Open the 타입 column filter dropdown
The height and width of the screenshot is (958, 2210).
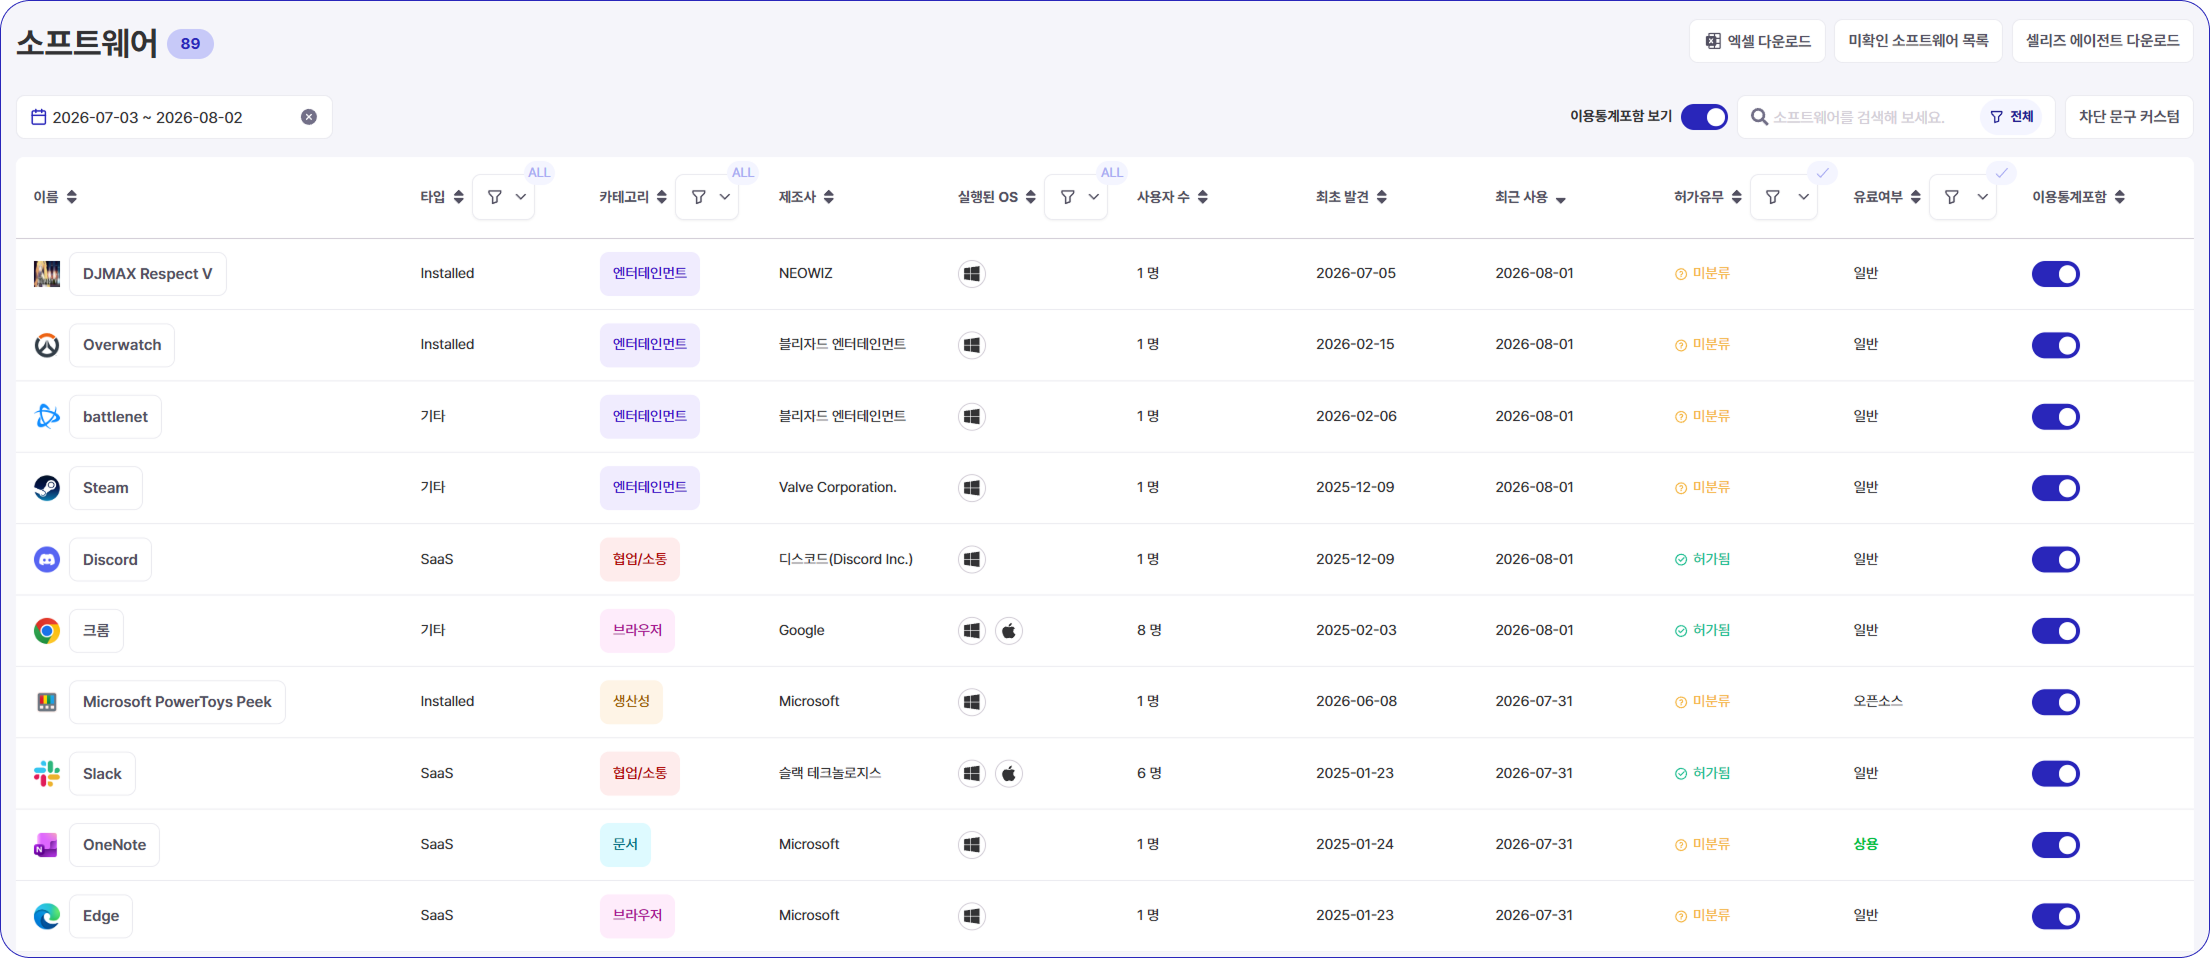coord(504,197)
